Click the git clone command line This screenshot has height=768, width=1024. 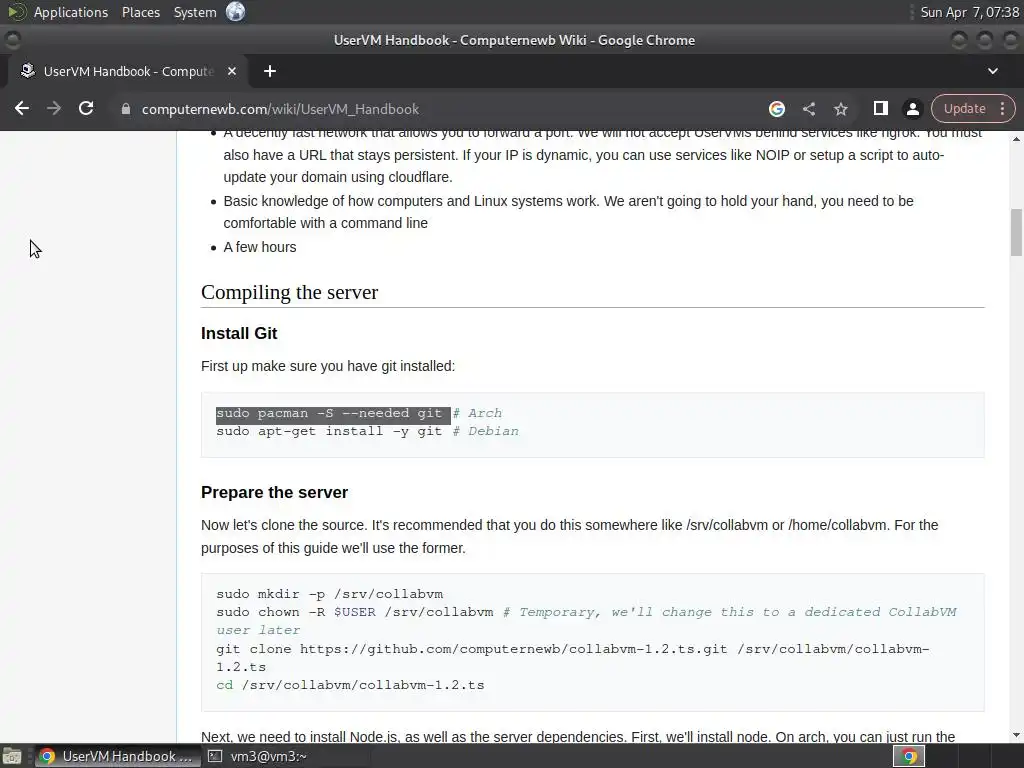coord(573,658)
